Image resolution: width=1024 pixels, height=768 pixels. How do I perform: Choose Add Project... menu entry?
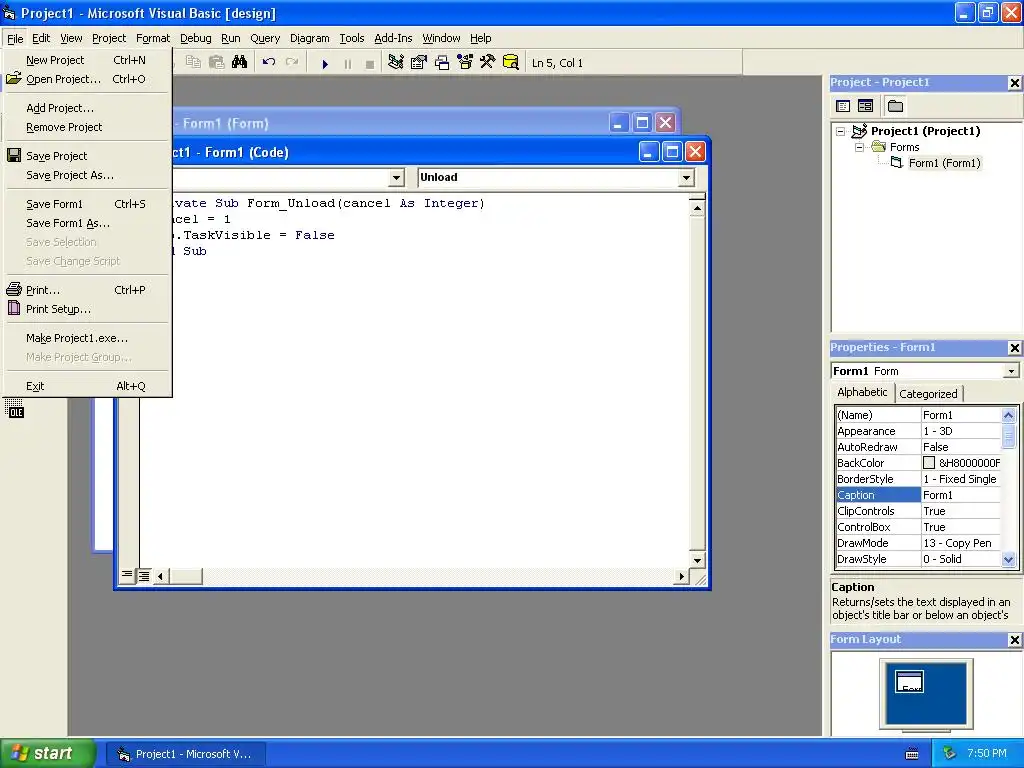coord(87,108)
